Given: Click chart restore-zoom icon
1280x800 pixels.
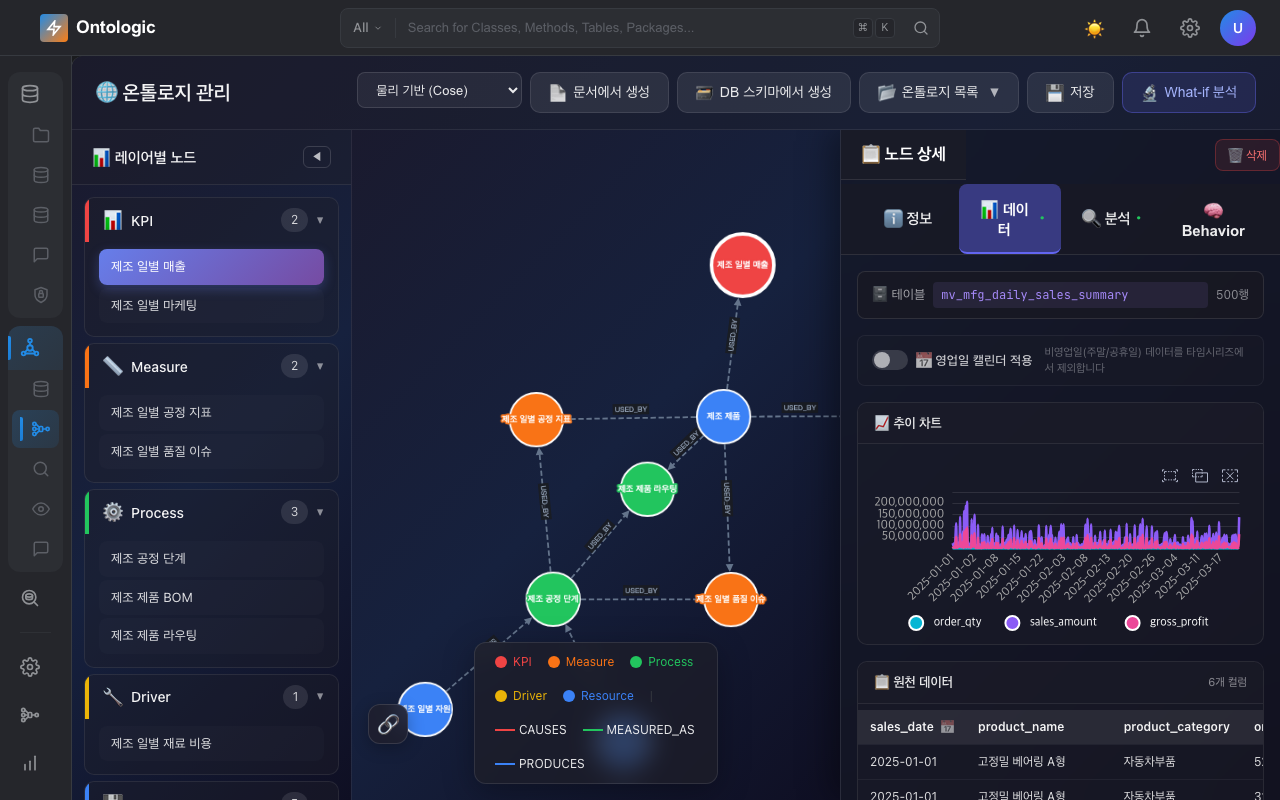Looking at the screenshot, I should tap(1200, 476).
